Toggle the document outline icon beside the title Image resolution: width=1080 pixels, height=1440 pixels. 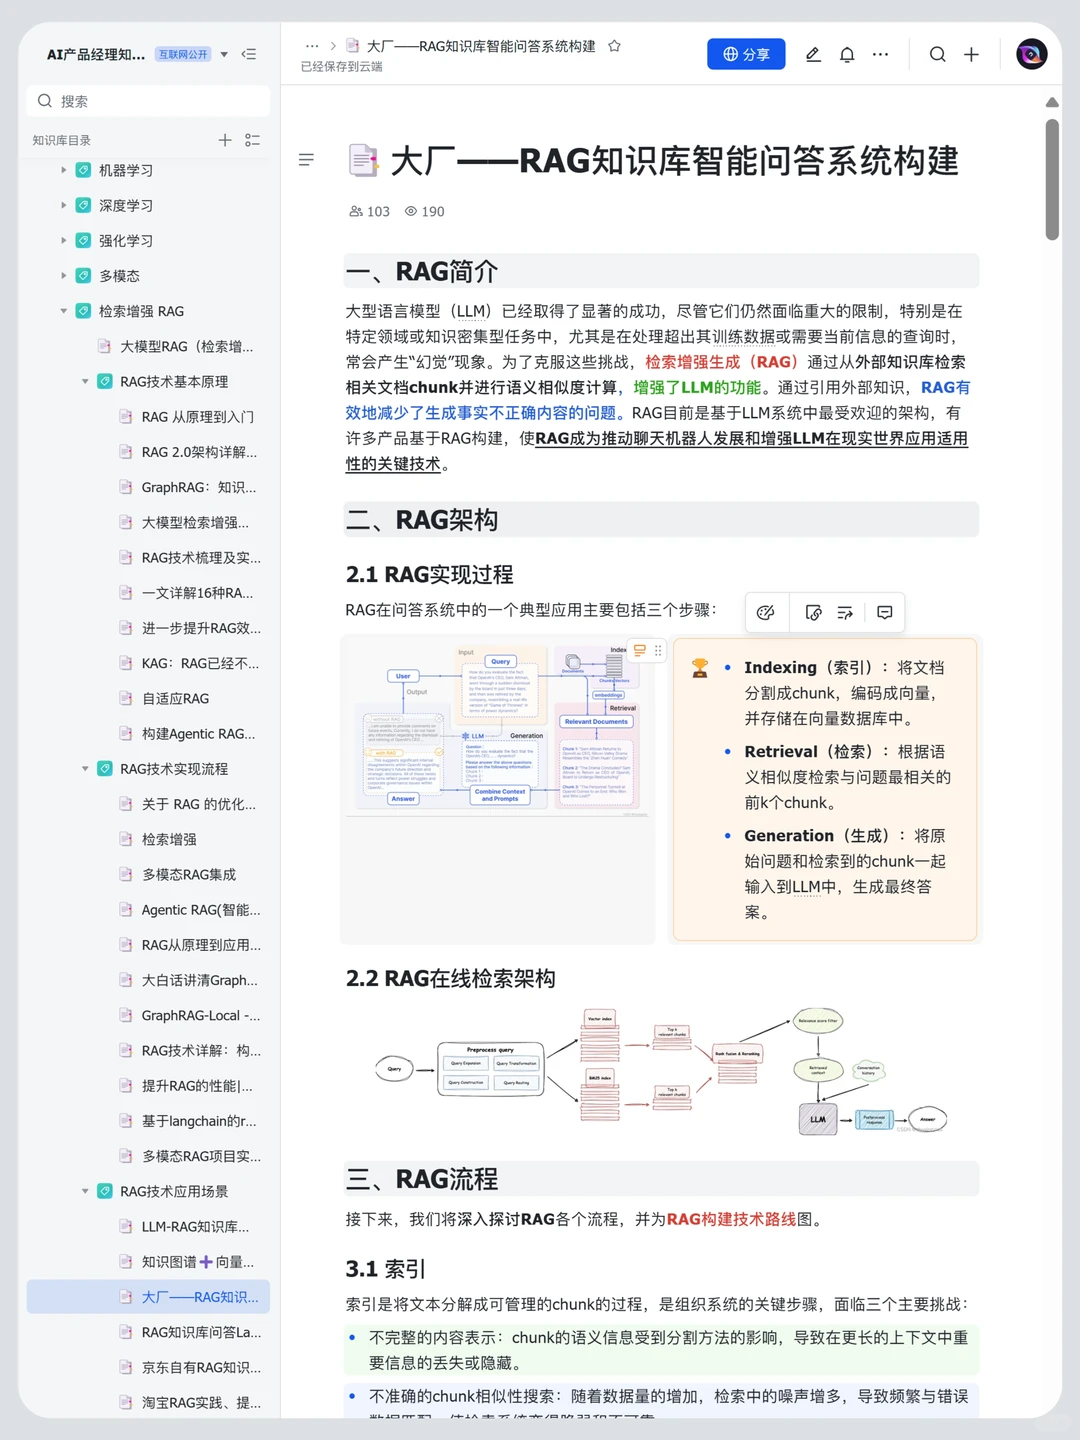point(306,160)
